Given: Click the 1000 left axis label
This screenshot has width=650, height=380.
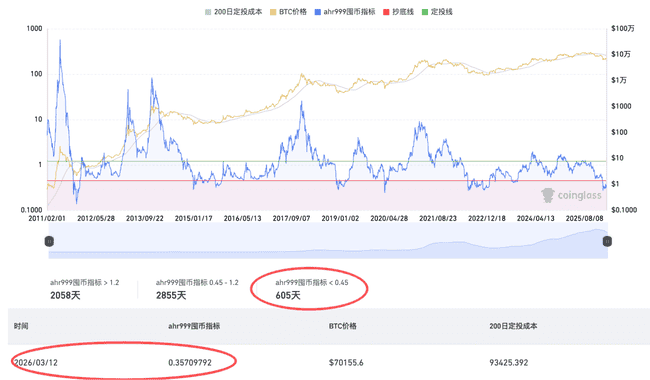Looking at the screenshot, I should pos(34,29).
